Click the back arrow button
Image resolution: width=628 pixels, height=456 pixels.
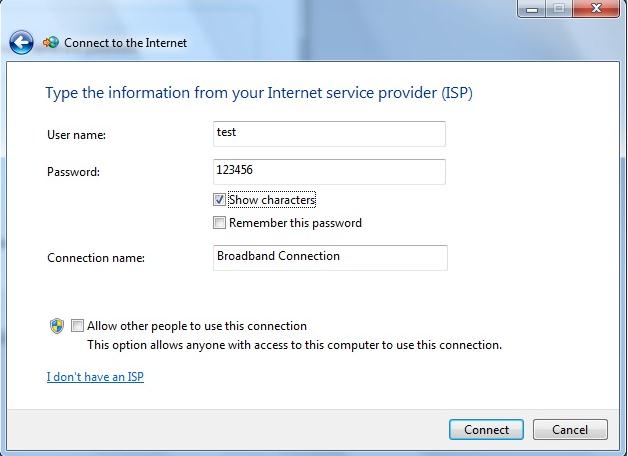coord(21,42)
